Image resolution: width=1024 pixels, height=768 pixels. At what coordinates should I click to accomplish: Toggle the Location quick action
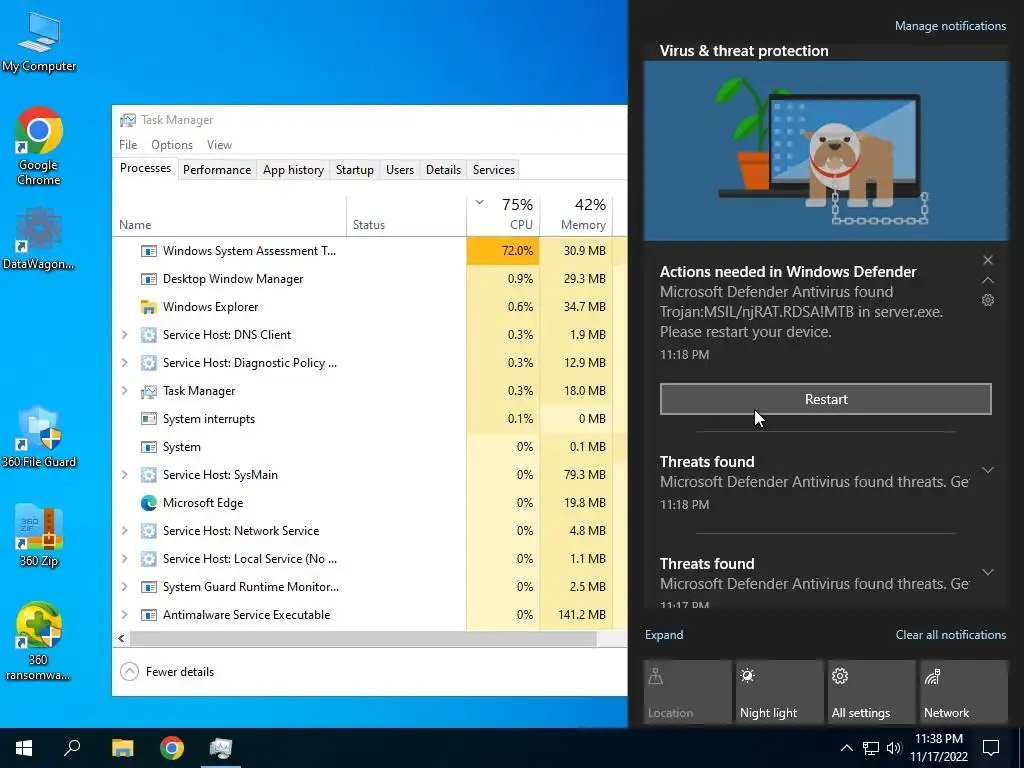[687, 692]
